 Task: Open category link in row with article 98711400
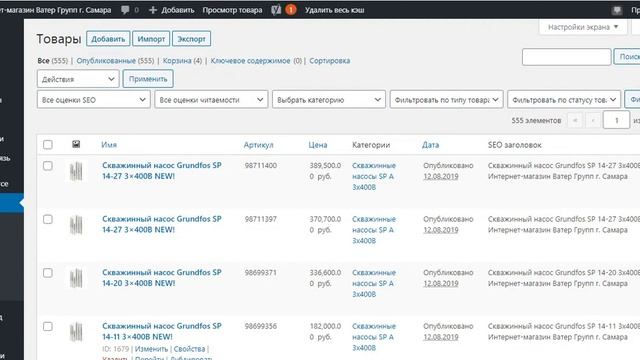[x=374, y=176]
